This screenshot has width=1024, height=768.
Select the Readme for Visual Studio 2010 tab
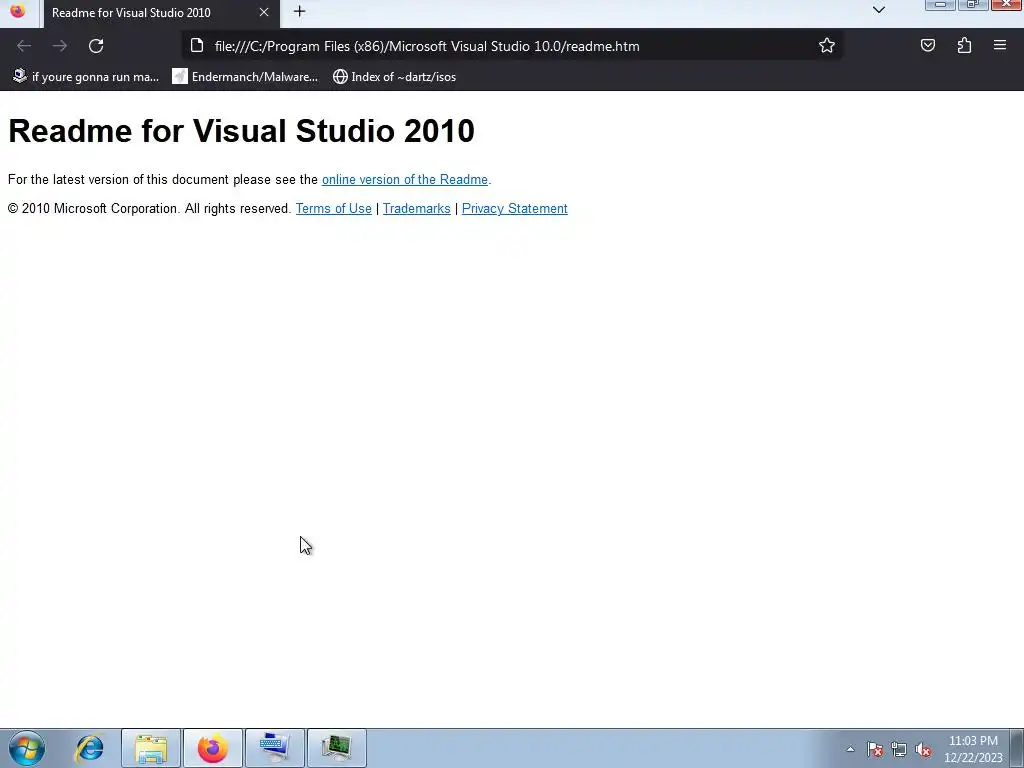point(162,13)
